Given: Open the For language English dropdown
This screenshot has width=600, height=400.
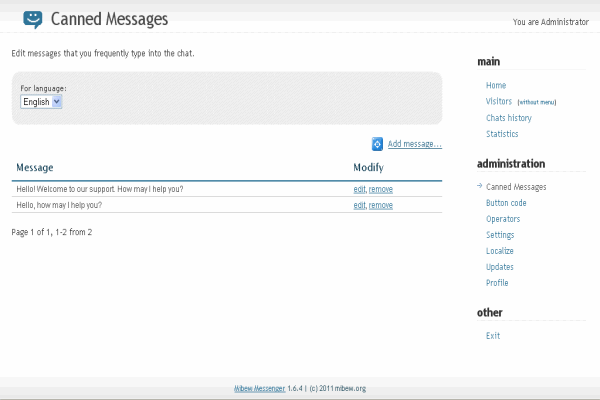Looking at the screenshot, I should click(41, 102).
